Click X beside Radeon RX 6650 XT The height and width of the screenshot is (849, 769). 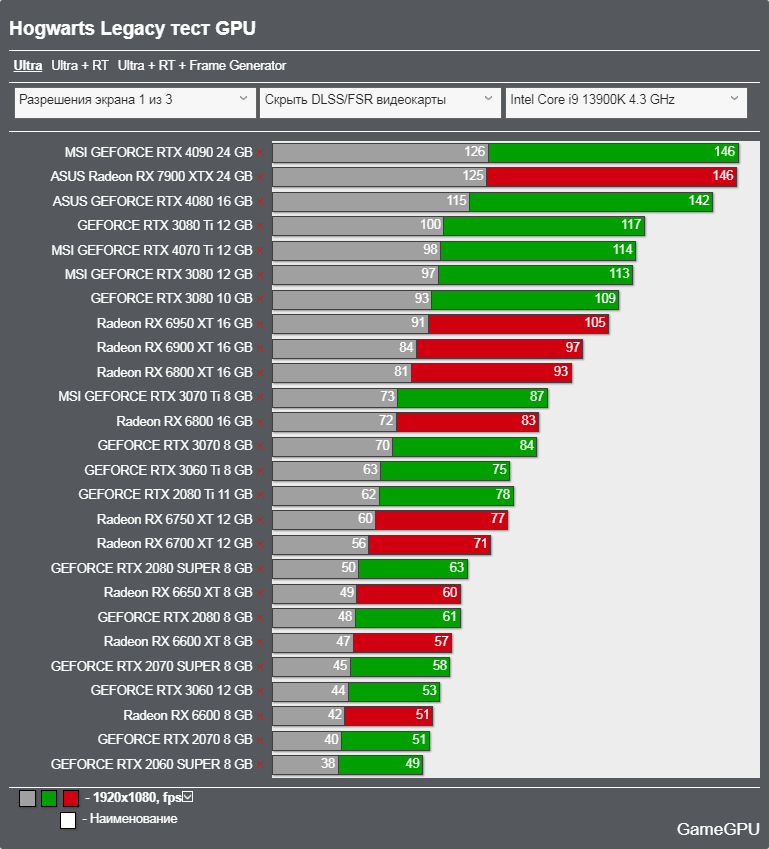pos(260,593)
